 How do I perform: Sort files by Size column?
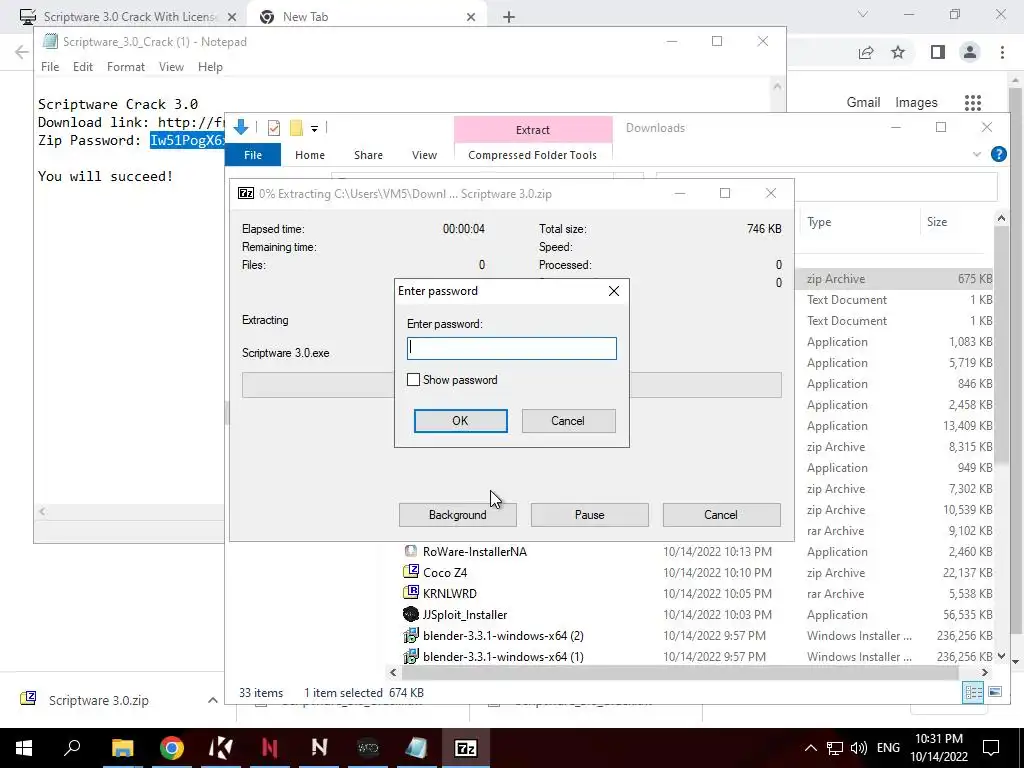point(936,222)
